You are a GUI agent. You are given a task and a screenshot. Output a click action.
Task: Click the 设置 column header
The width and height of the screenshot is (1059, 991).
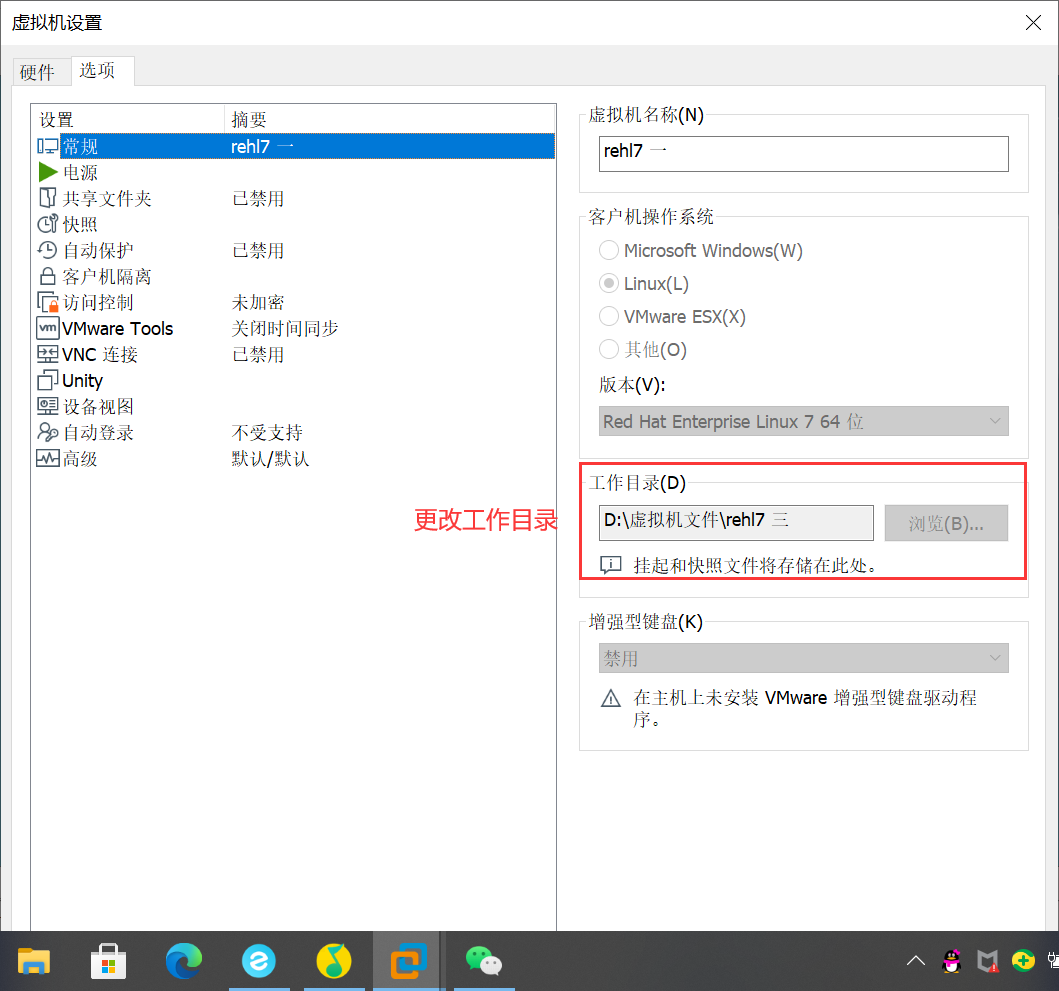pyautogui.click(x=128, y=119)
